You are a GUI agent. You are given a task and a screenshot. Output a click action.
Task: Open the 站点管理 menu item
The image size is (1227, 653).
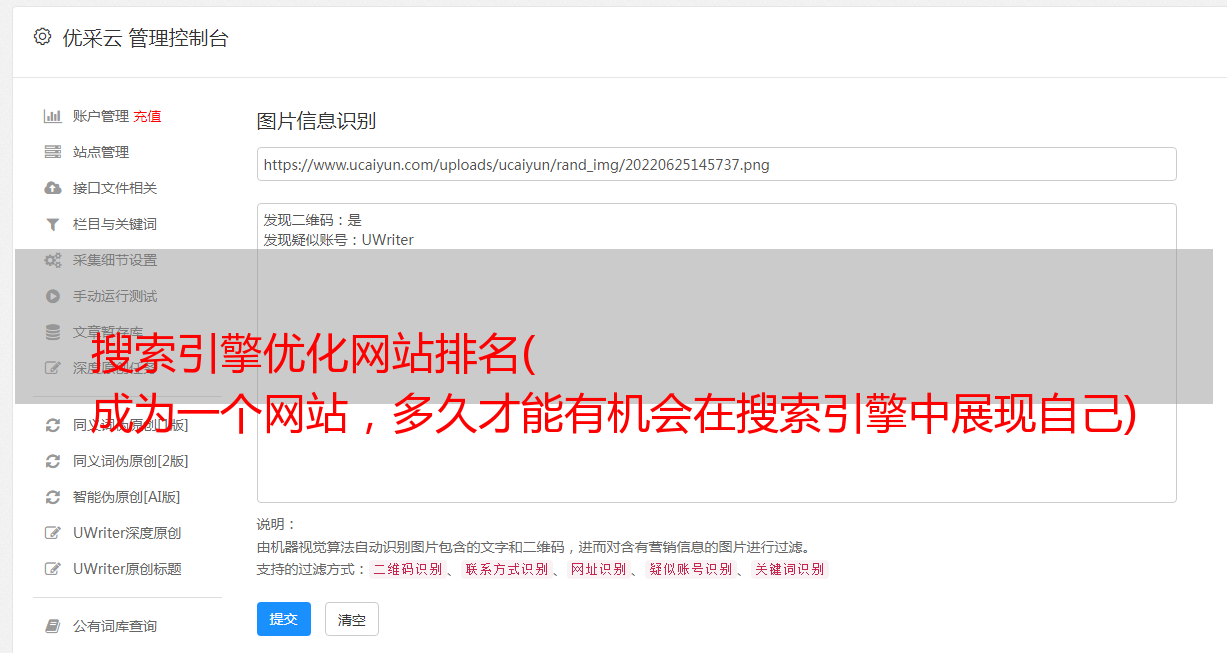[101, 152]
